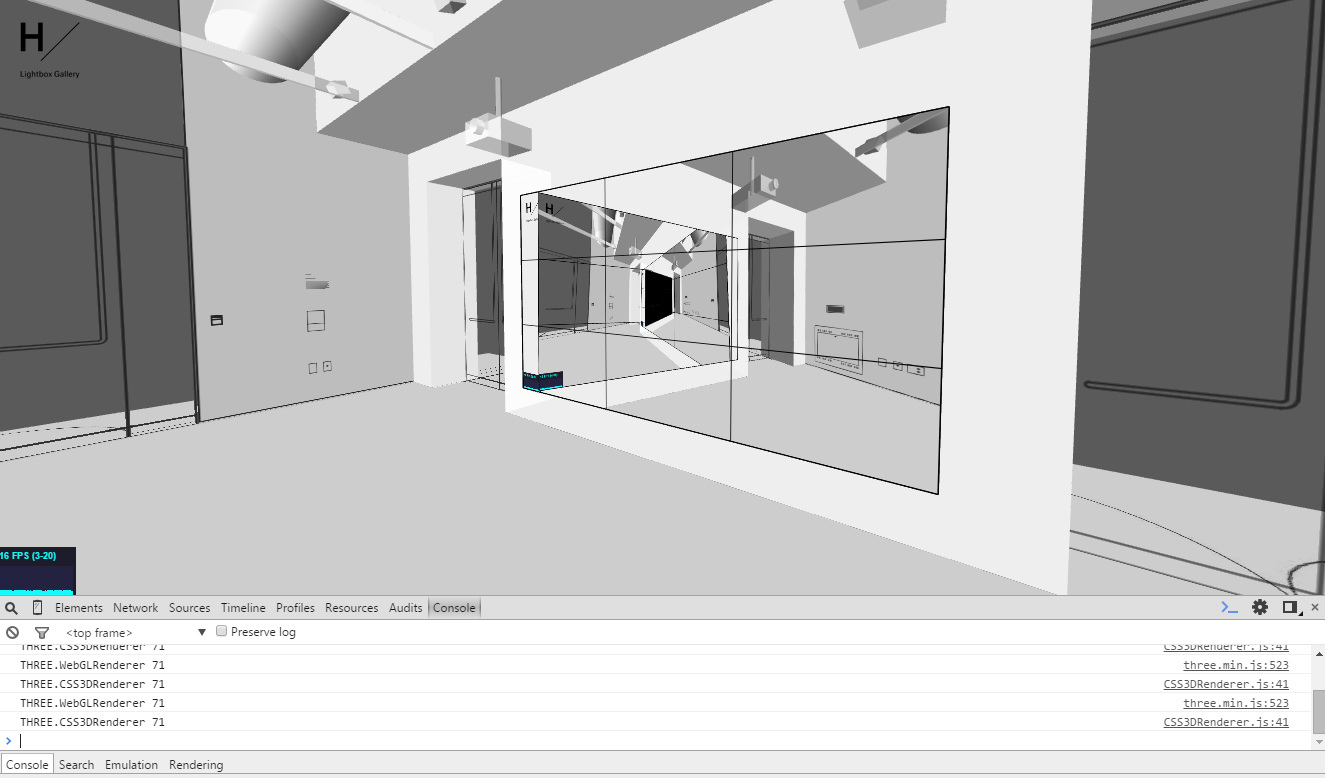Viewport: 1325px width, 778px height.
Task: Toggle the console filter funnel
Action: pyautogui.click(x=41, y=632)
